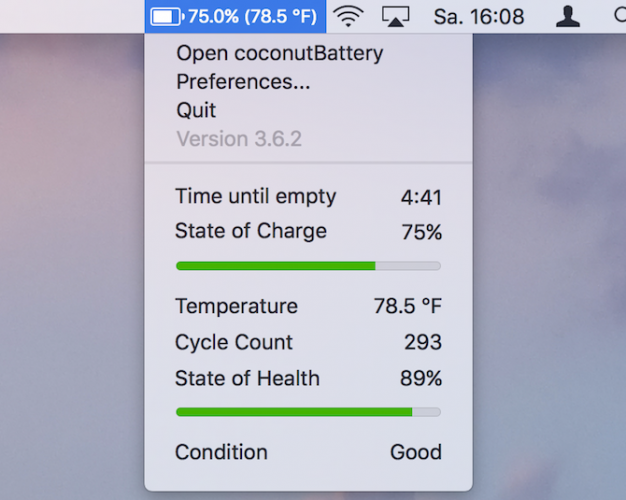Click the coconutBattery battery icon in menu bar

point(167,16)
